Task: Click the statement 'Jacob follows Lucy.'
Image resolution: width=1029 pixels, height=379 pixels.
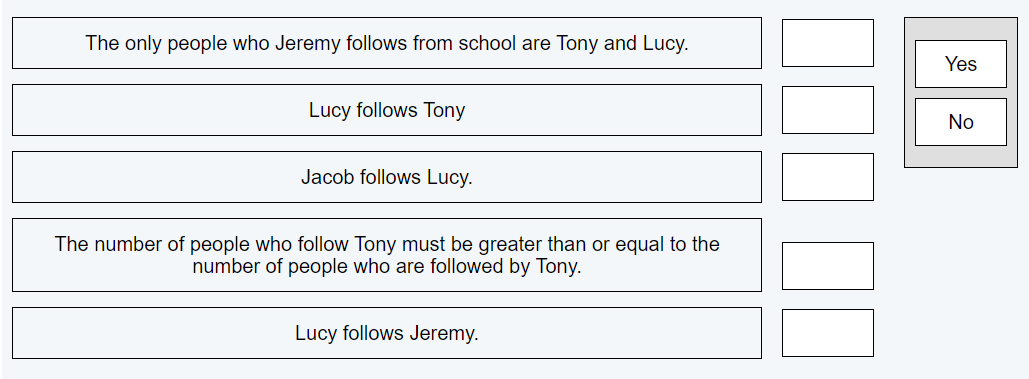Action: (x=387, y=177)
